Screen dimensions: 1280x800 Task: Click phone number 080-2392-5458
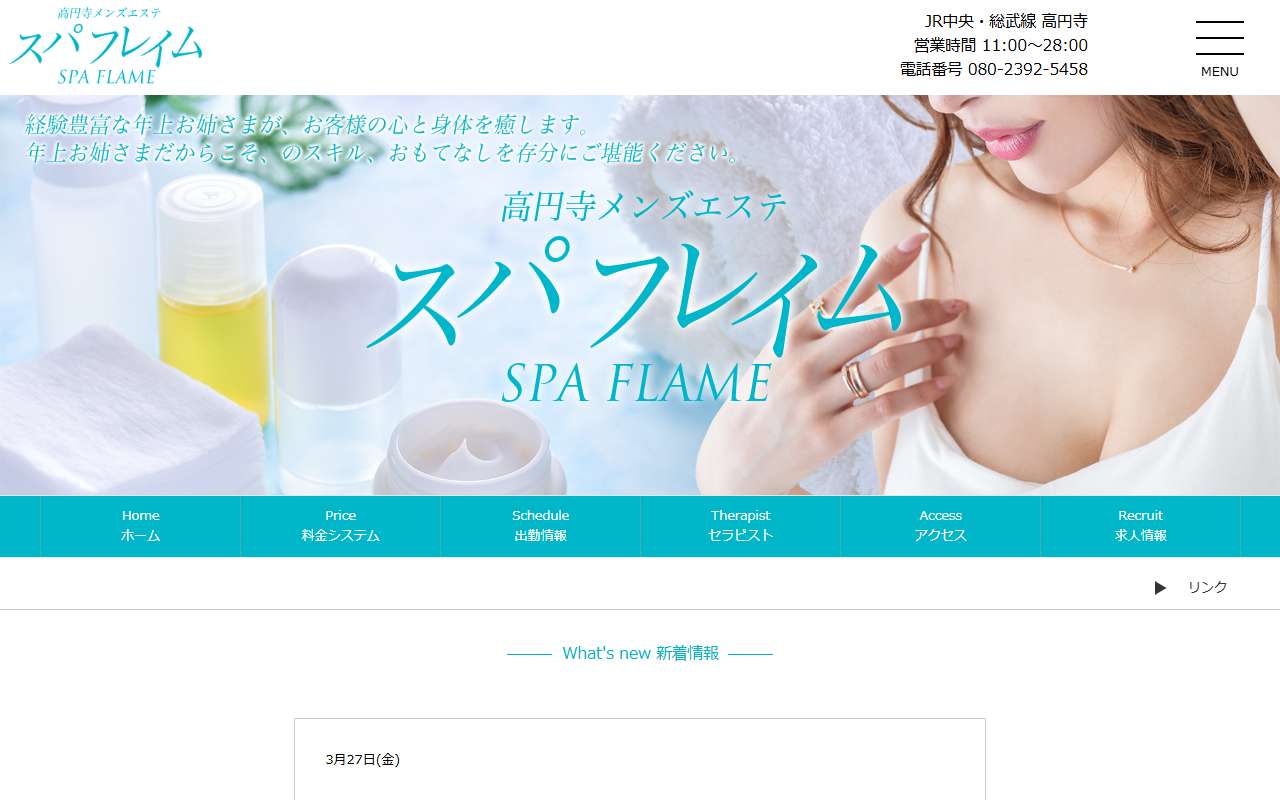pos(1028,69)
